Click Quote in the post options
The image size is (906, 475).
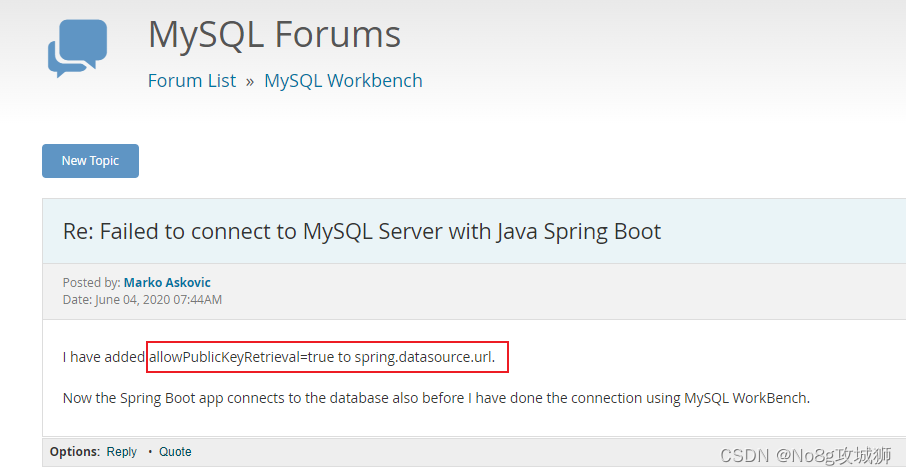point(175,452)
